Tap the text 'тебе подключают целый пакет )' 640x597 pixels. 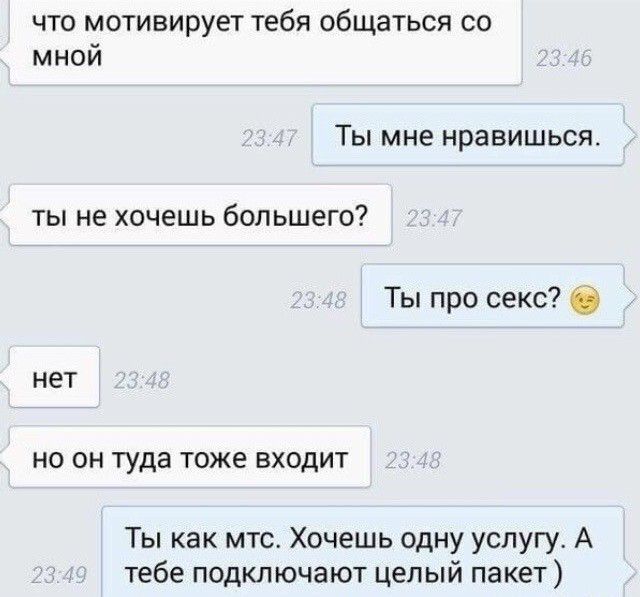coord(344,574)
